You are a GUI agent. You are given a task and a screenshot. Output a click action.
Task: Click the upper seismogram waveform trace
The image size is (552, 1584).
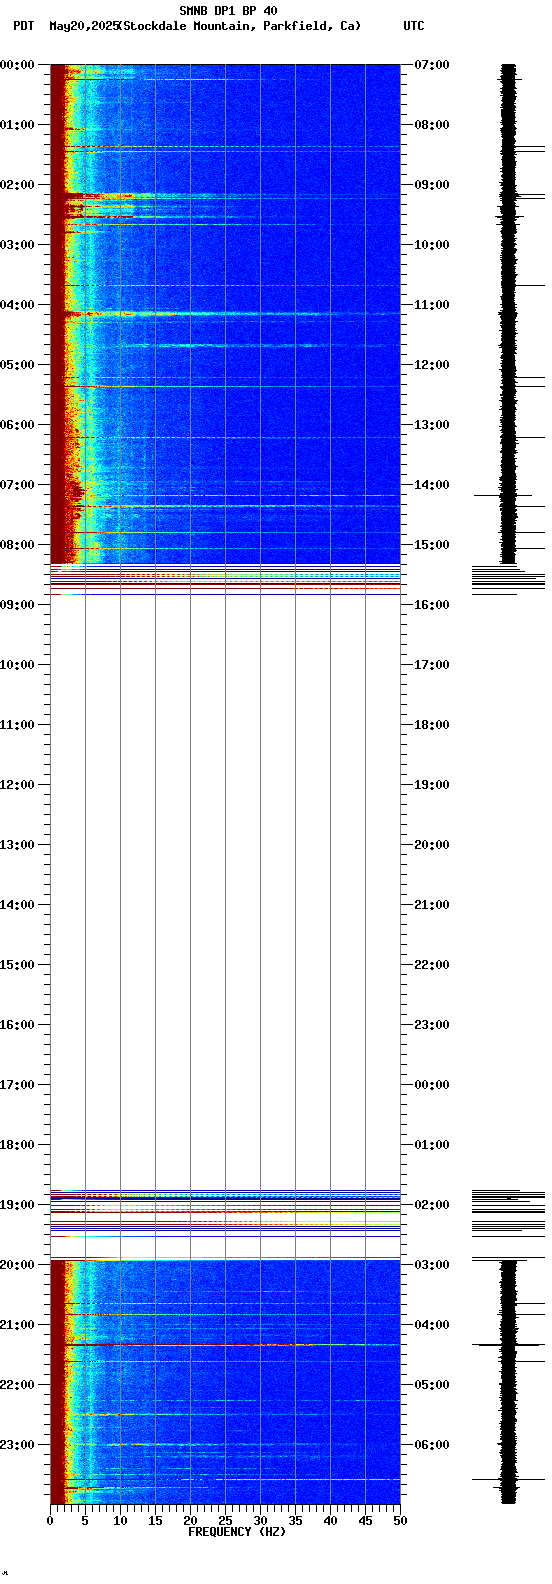pyautogui.click(x=509, y=314)
